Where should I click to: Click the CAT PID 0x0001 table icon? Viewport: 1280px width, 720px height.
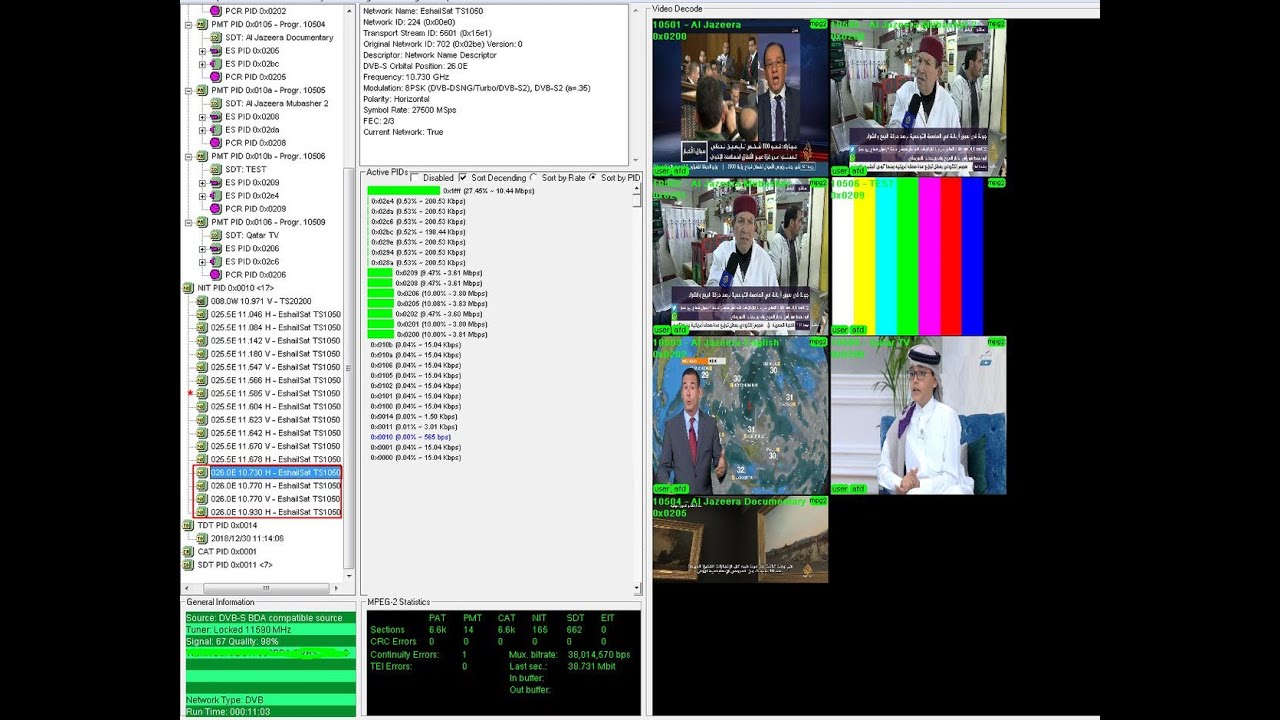click(189, 551)
